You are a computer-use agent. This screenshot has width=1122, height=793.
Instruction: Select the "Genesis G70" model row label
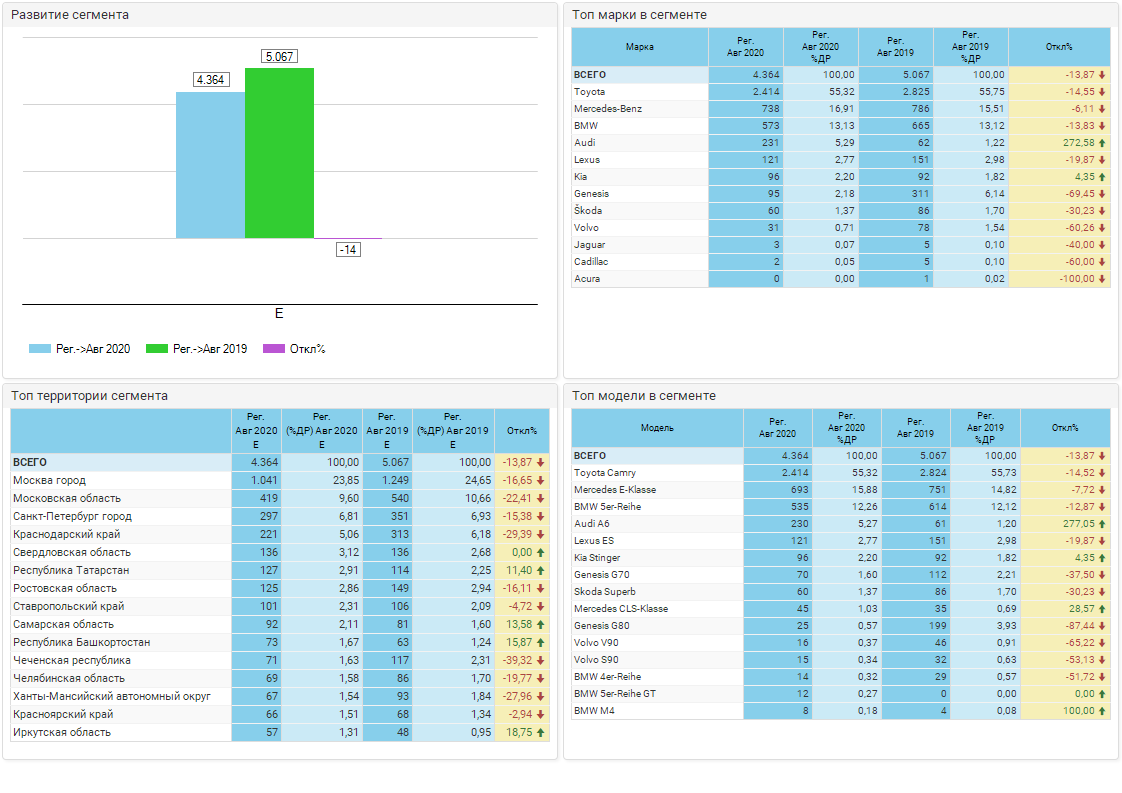(602, 575)
